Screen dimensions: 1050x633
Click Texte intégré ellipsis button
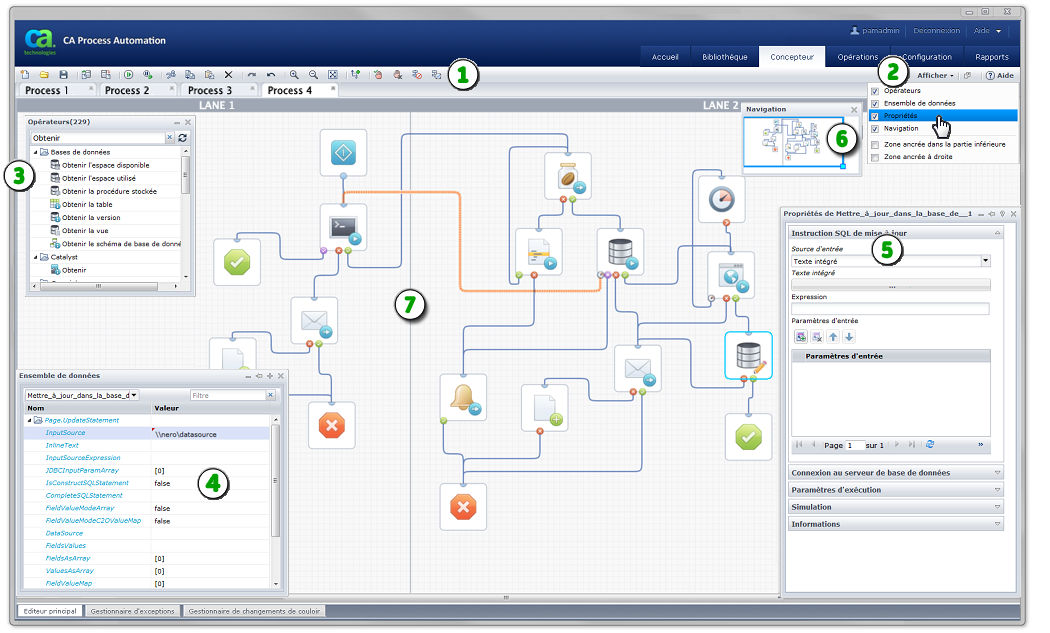pyautogui.click(x=891, y=286)
